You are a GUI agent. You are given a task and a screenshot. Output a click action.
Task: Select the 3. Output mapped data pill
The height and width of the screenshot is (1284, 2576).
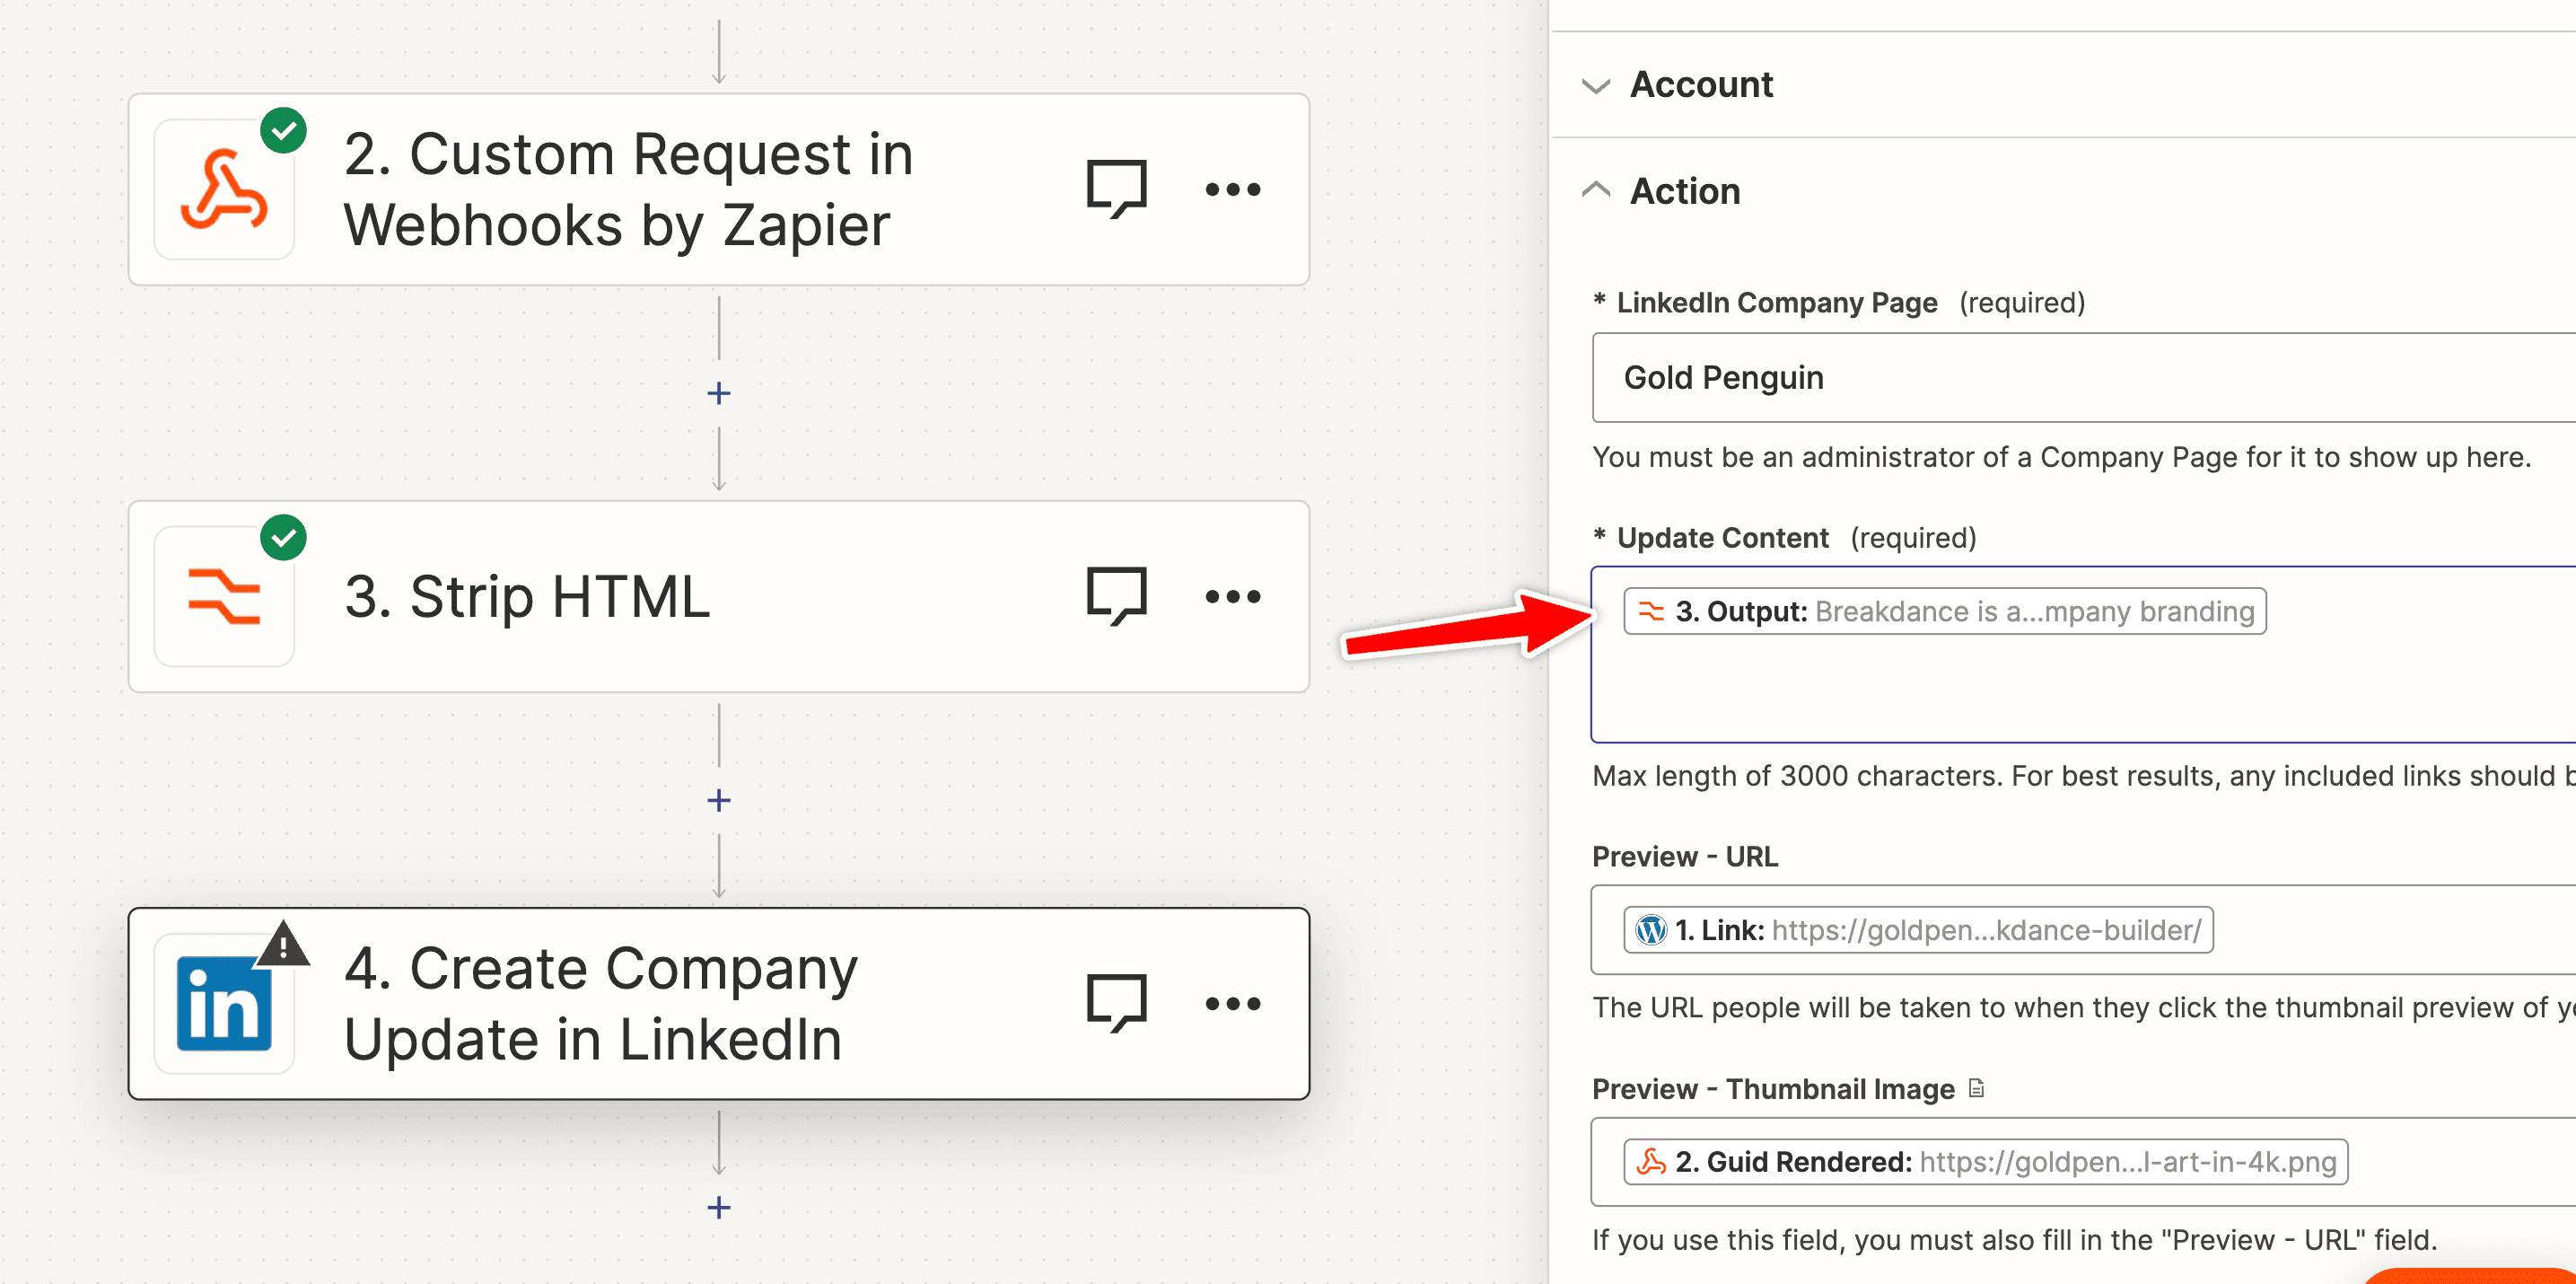click(1945, 611)
